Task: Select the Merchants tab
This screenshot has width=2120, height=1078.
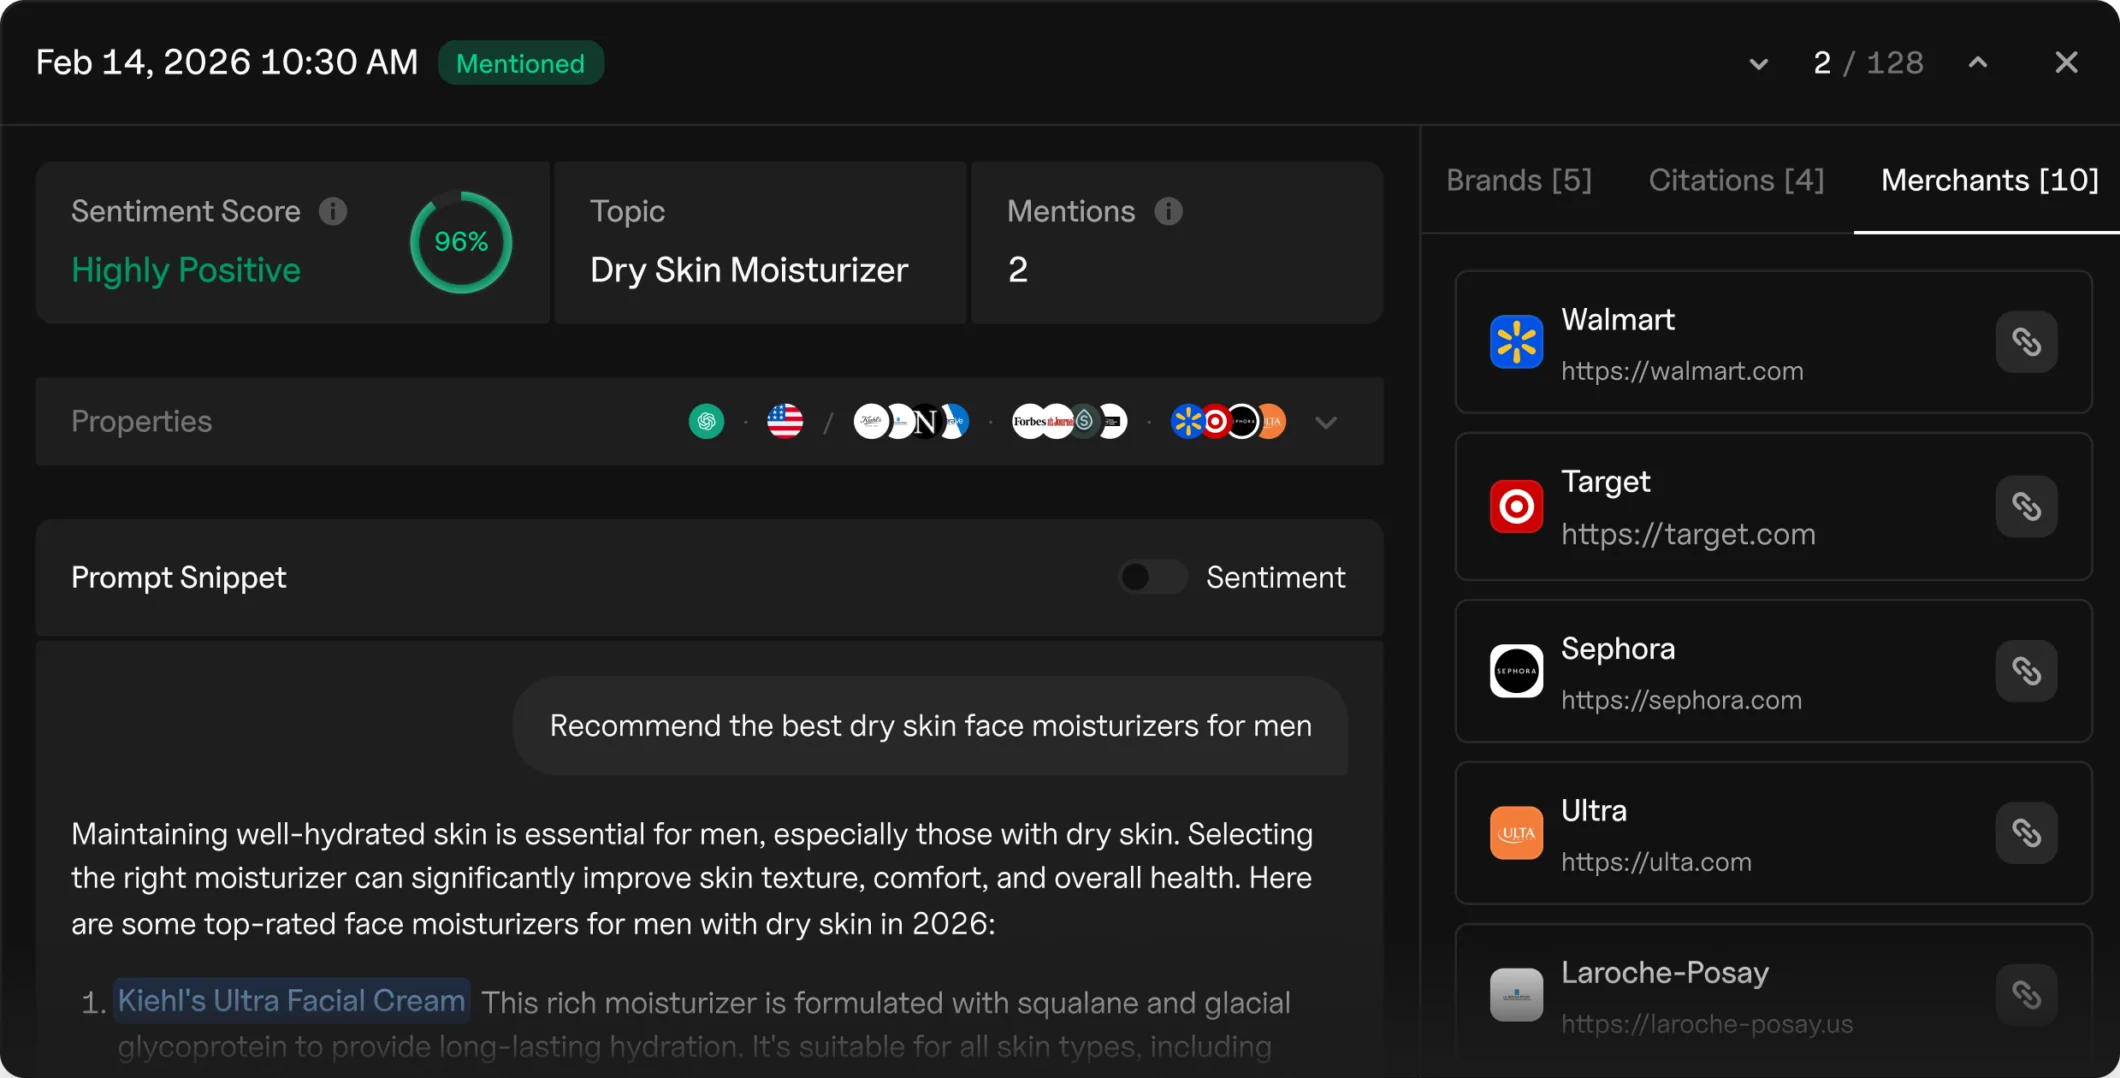Action: [x=1989, y=180]
